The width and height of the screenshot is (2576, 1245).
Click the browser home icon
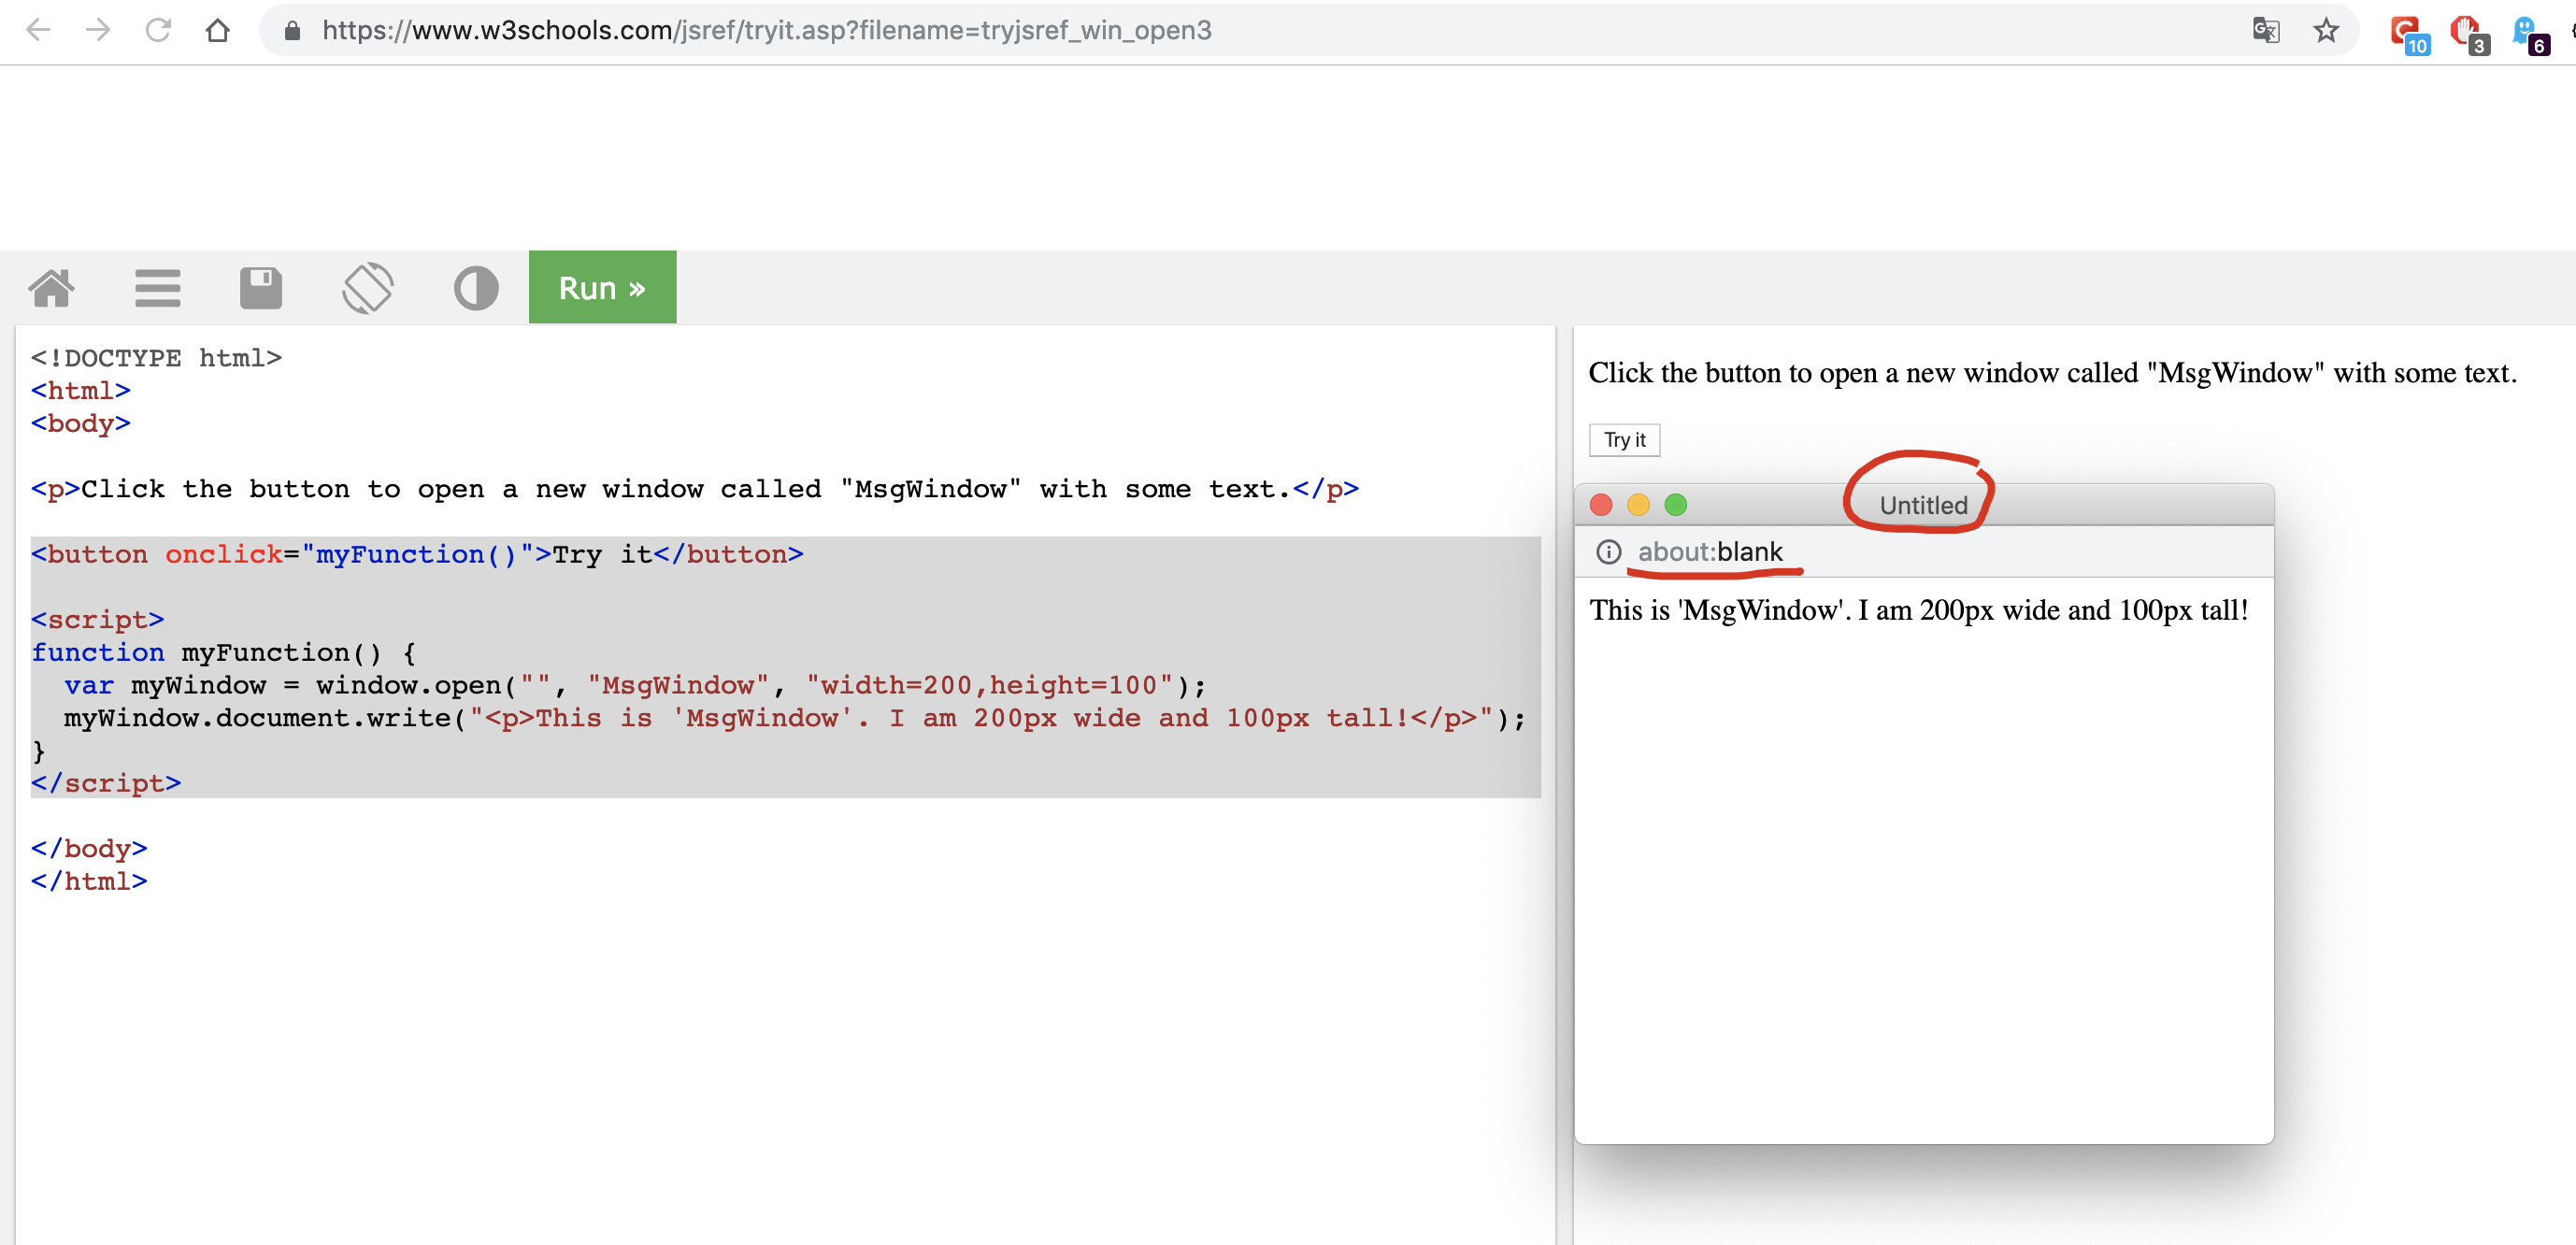tap(218, 30)
